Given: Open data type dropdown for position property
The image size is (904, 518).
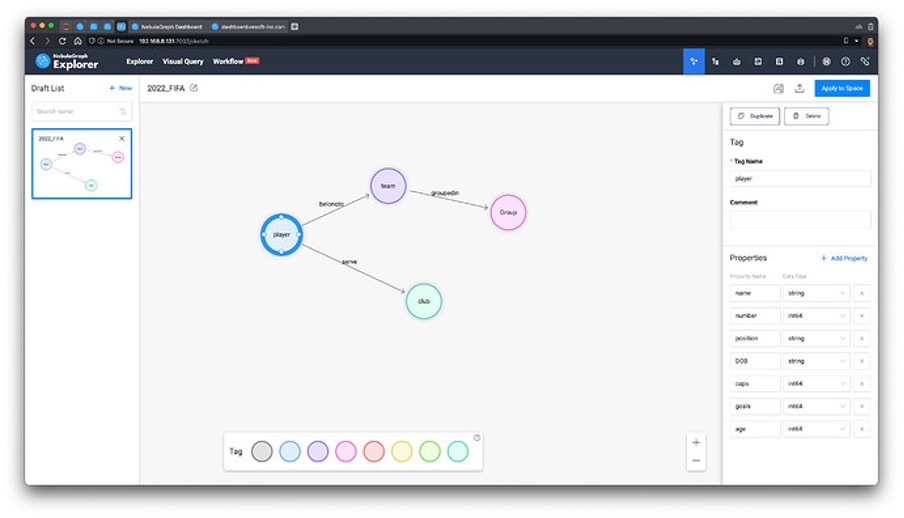Looking at the screenshot, I should tap(816, 338).
